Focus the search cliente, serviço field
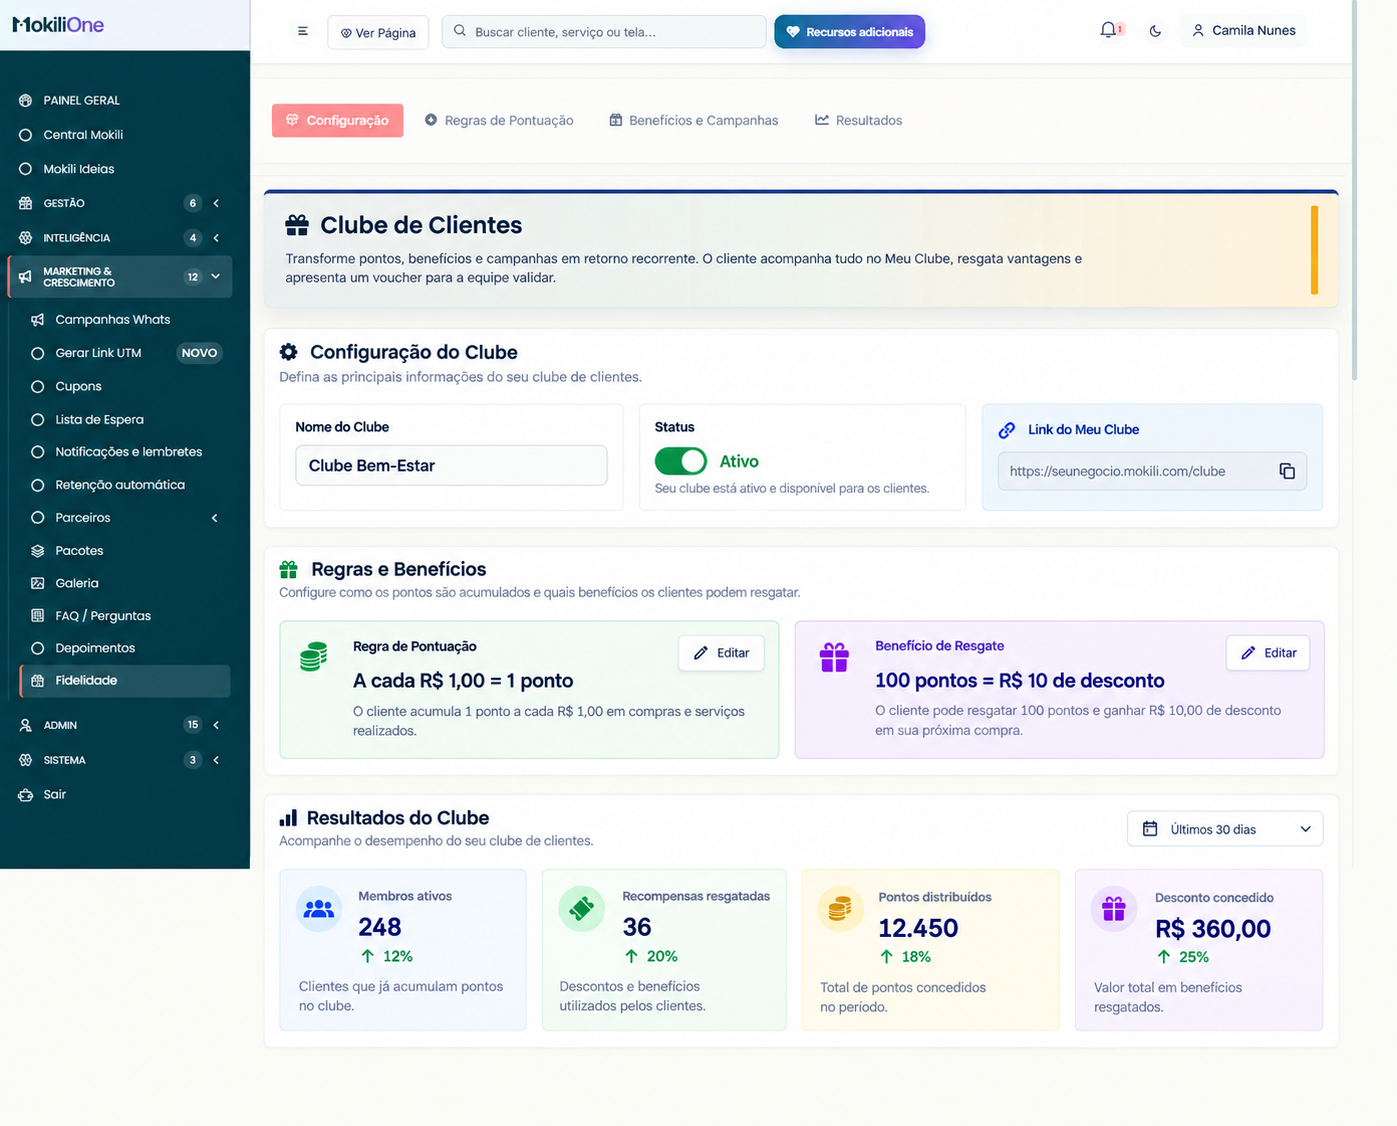This screenshot has height=1126, width=1397. (604, 32)
